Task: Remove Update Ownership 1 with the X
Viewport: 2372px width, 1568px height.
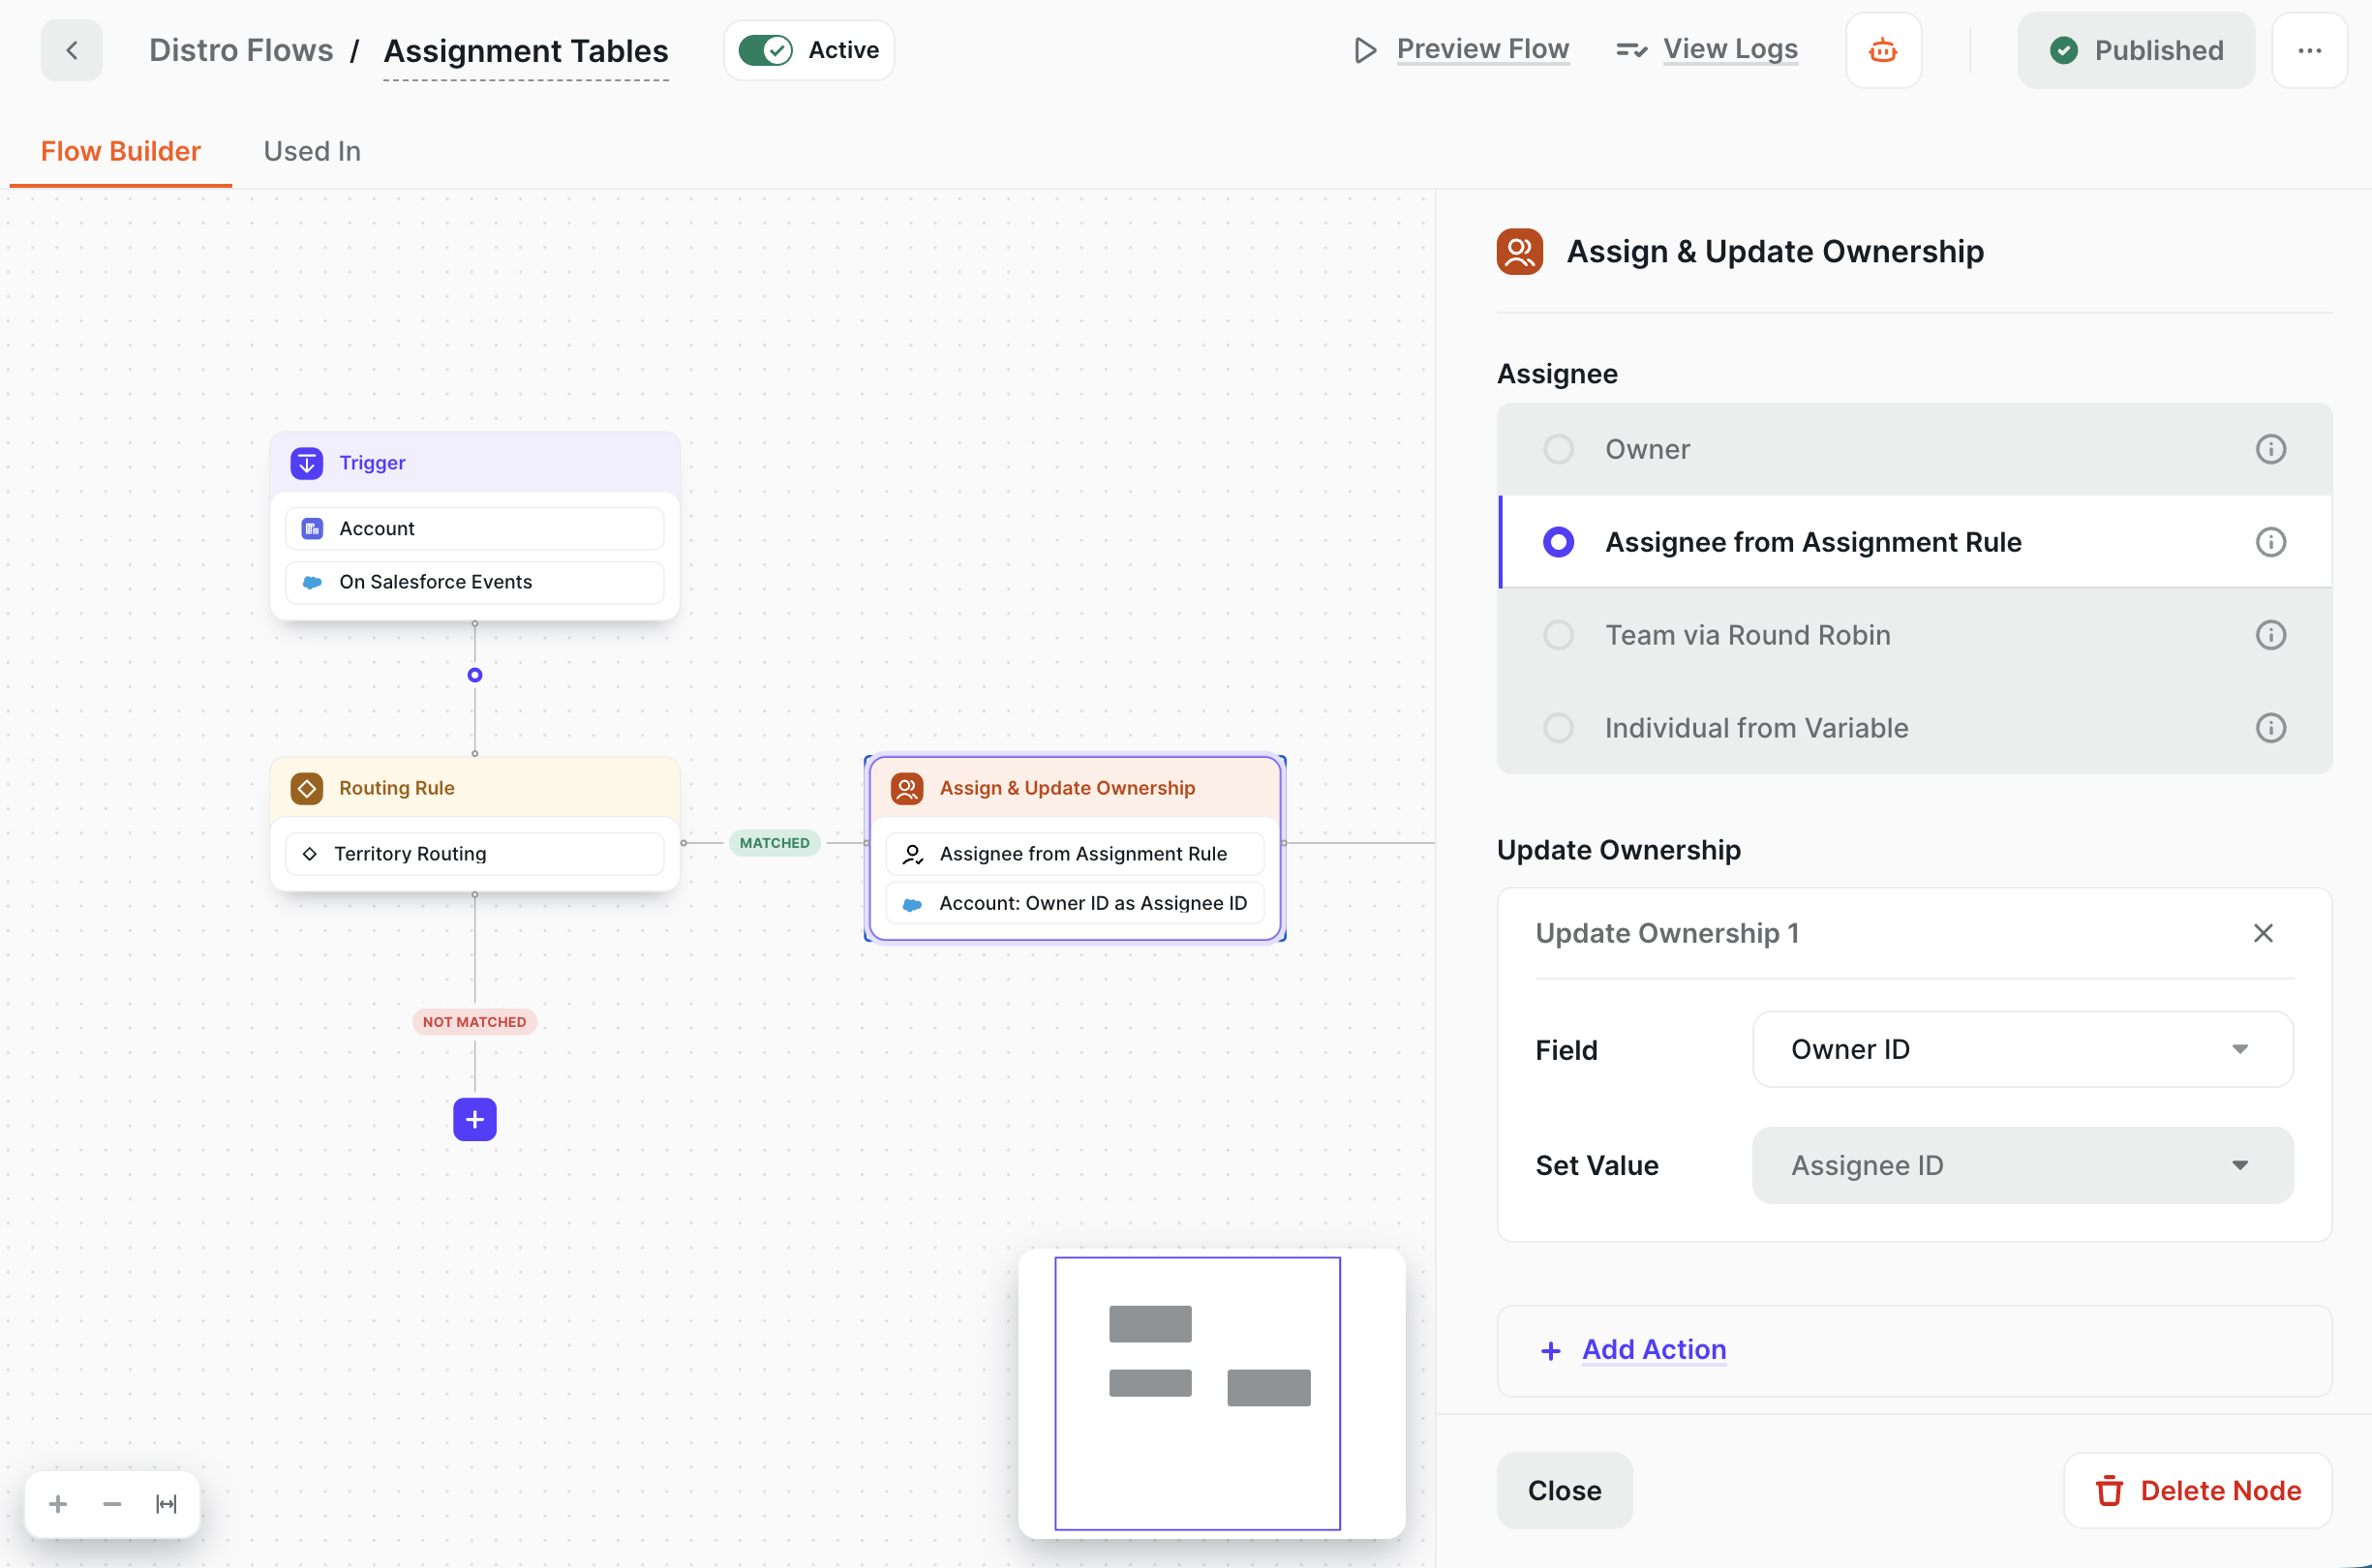Action: pyautogui.click(x=2263, y=933)
